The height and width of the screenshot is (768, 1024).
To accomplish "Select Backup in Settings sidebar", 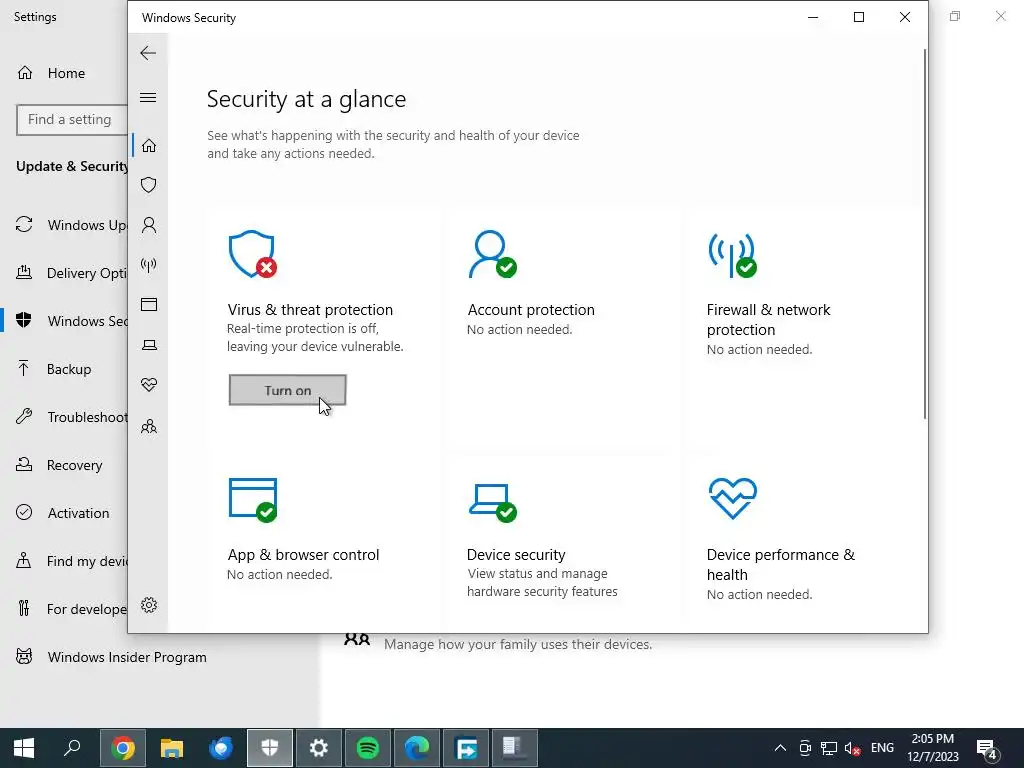I will (x=64, y=369).
